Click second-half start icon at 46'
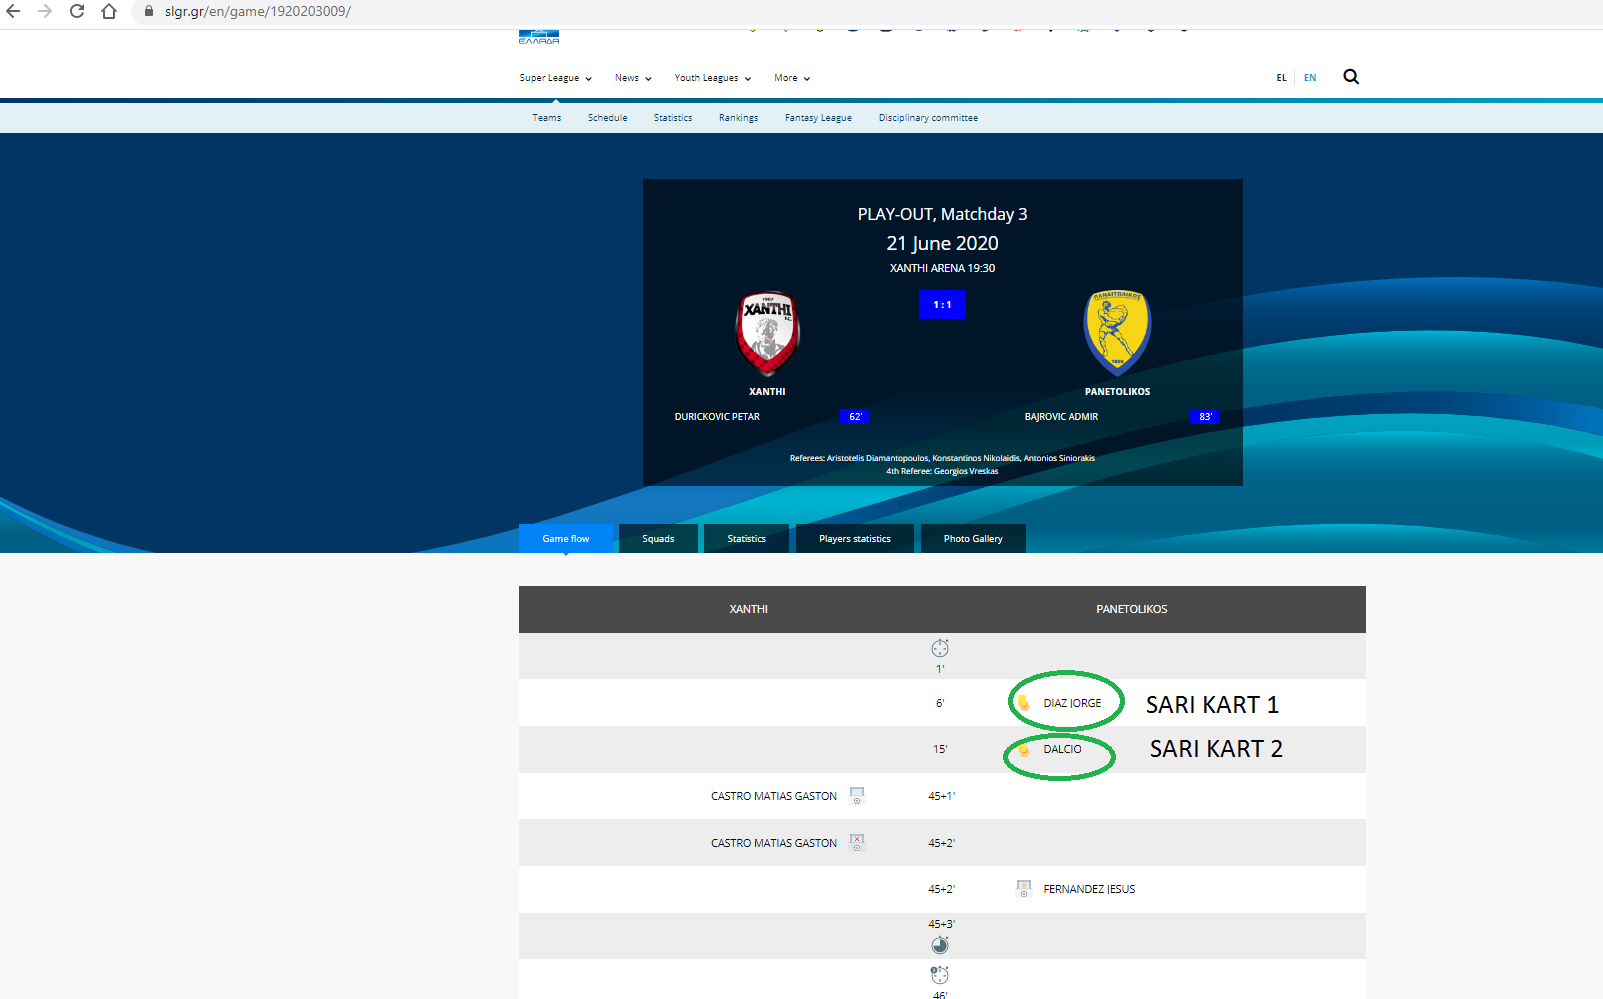This screenshot has height=999, width=1603. point(940,975)
